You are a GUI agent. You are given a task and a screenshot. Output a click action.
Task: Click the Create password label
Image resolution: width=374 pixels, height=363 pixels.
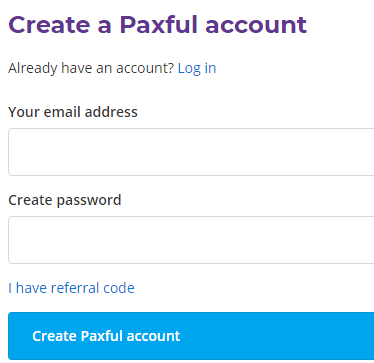point(65,200)
